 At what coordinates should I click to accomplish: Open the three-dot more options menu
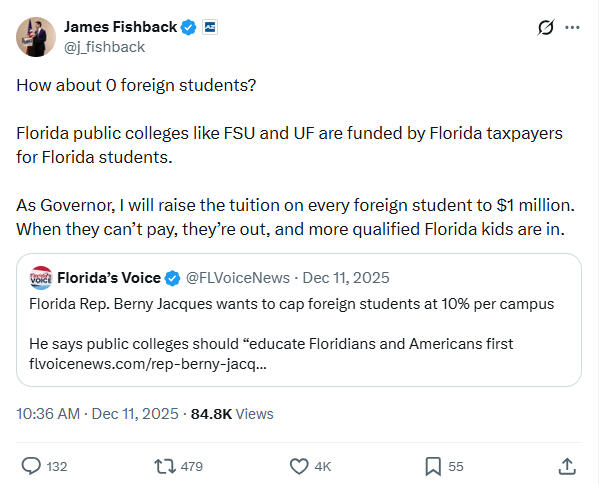tap(572, 27)
